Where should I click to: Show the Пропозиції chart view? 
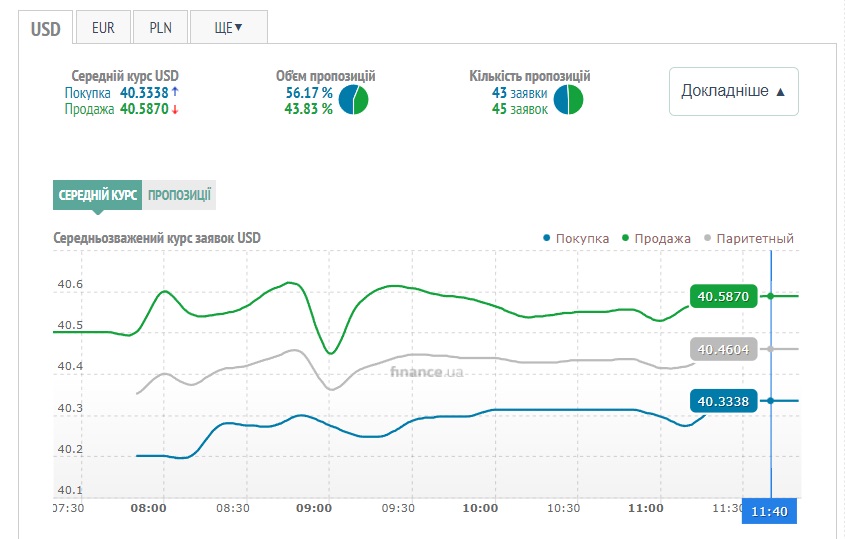(179, 196)
